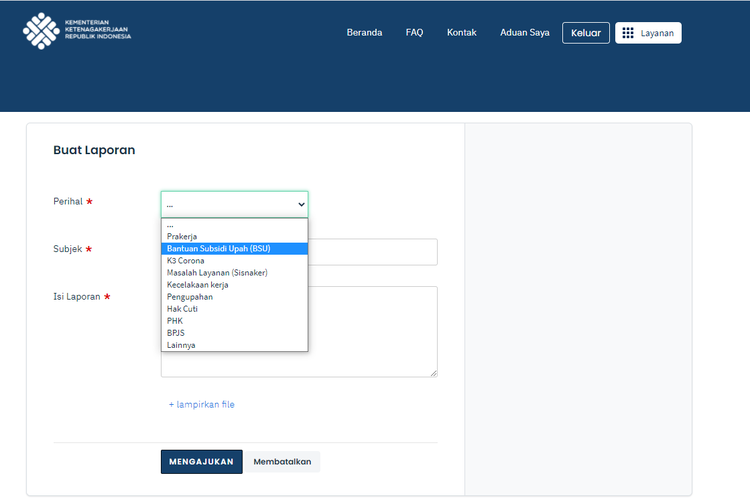The image size is (750, 500).
Task: Go to Beranda in navigation
Action: [364, 33]
